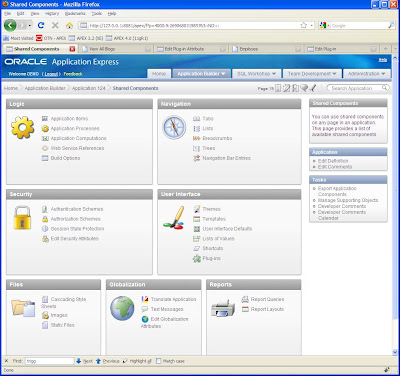Click the printer Reports icon
The height and width of the screenshot is (376, 400).
point(223,308)
